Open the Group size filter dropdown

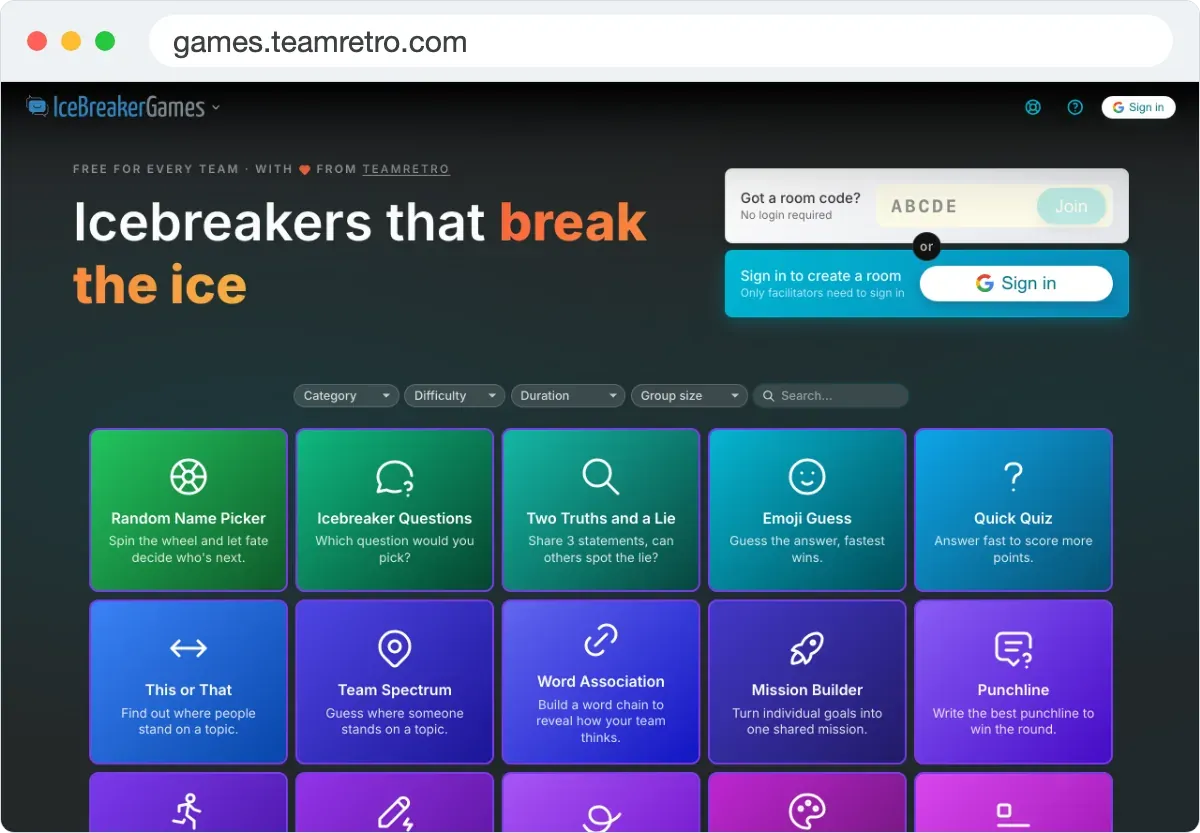689,396
